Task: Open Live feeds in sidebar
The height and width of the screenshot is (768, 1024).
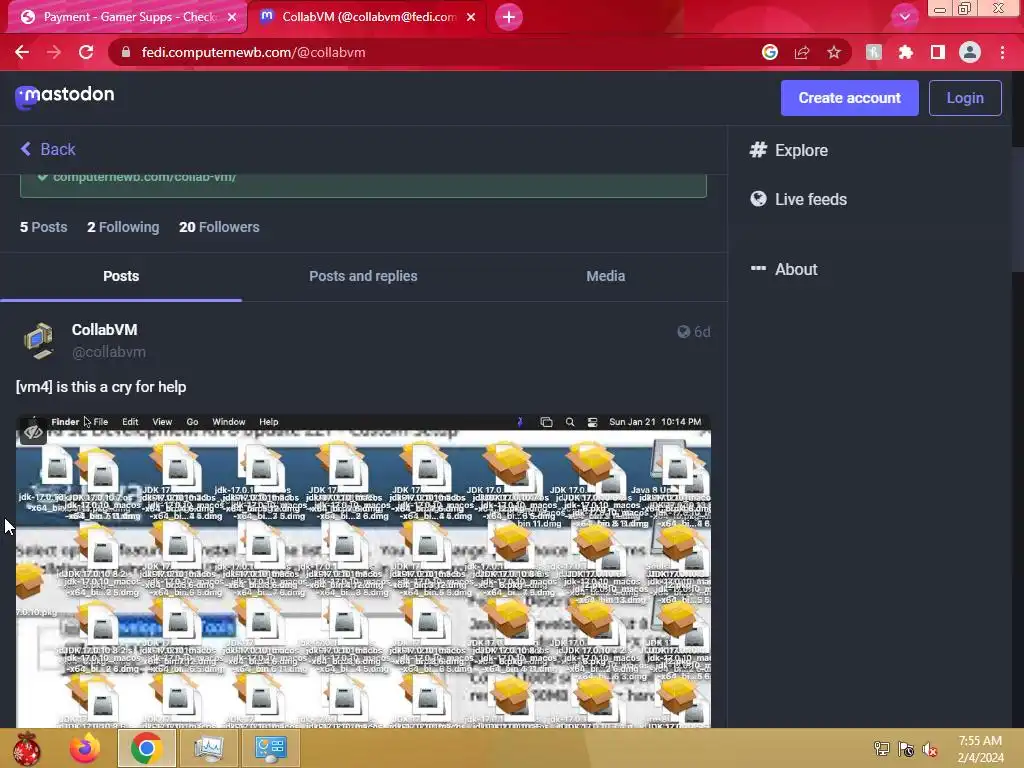Action: tap(798, 199)
